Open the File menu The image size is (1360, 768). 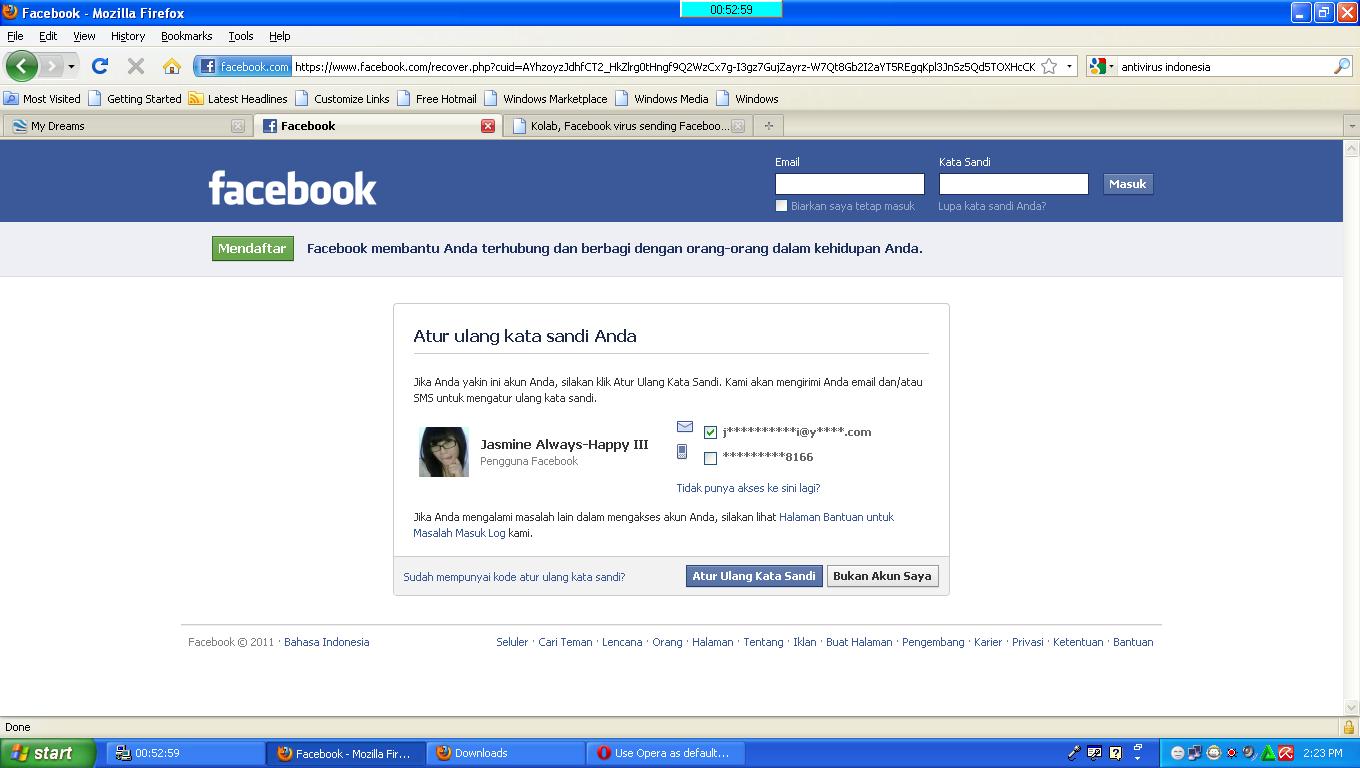[15, 36]
